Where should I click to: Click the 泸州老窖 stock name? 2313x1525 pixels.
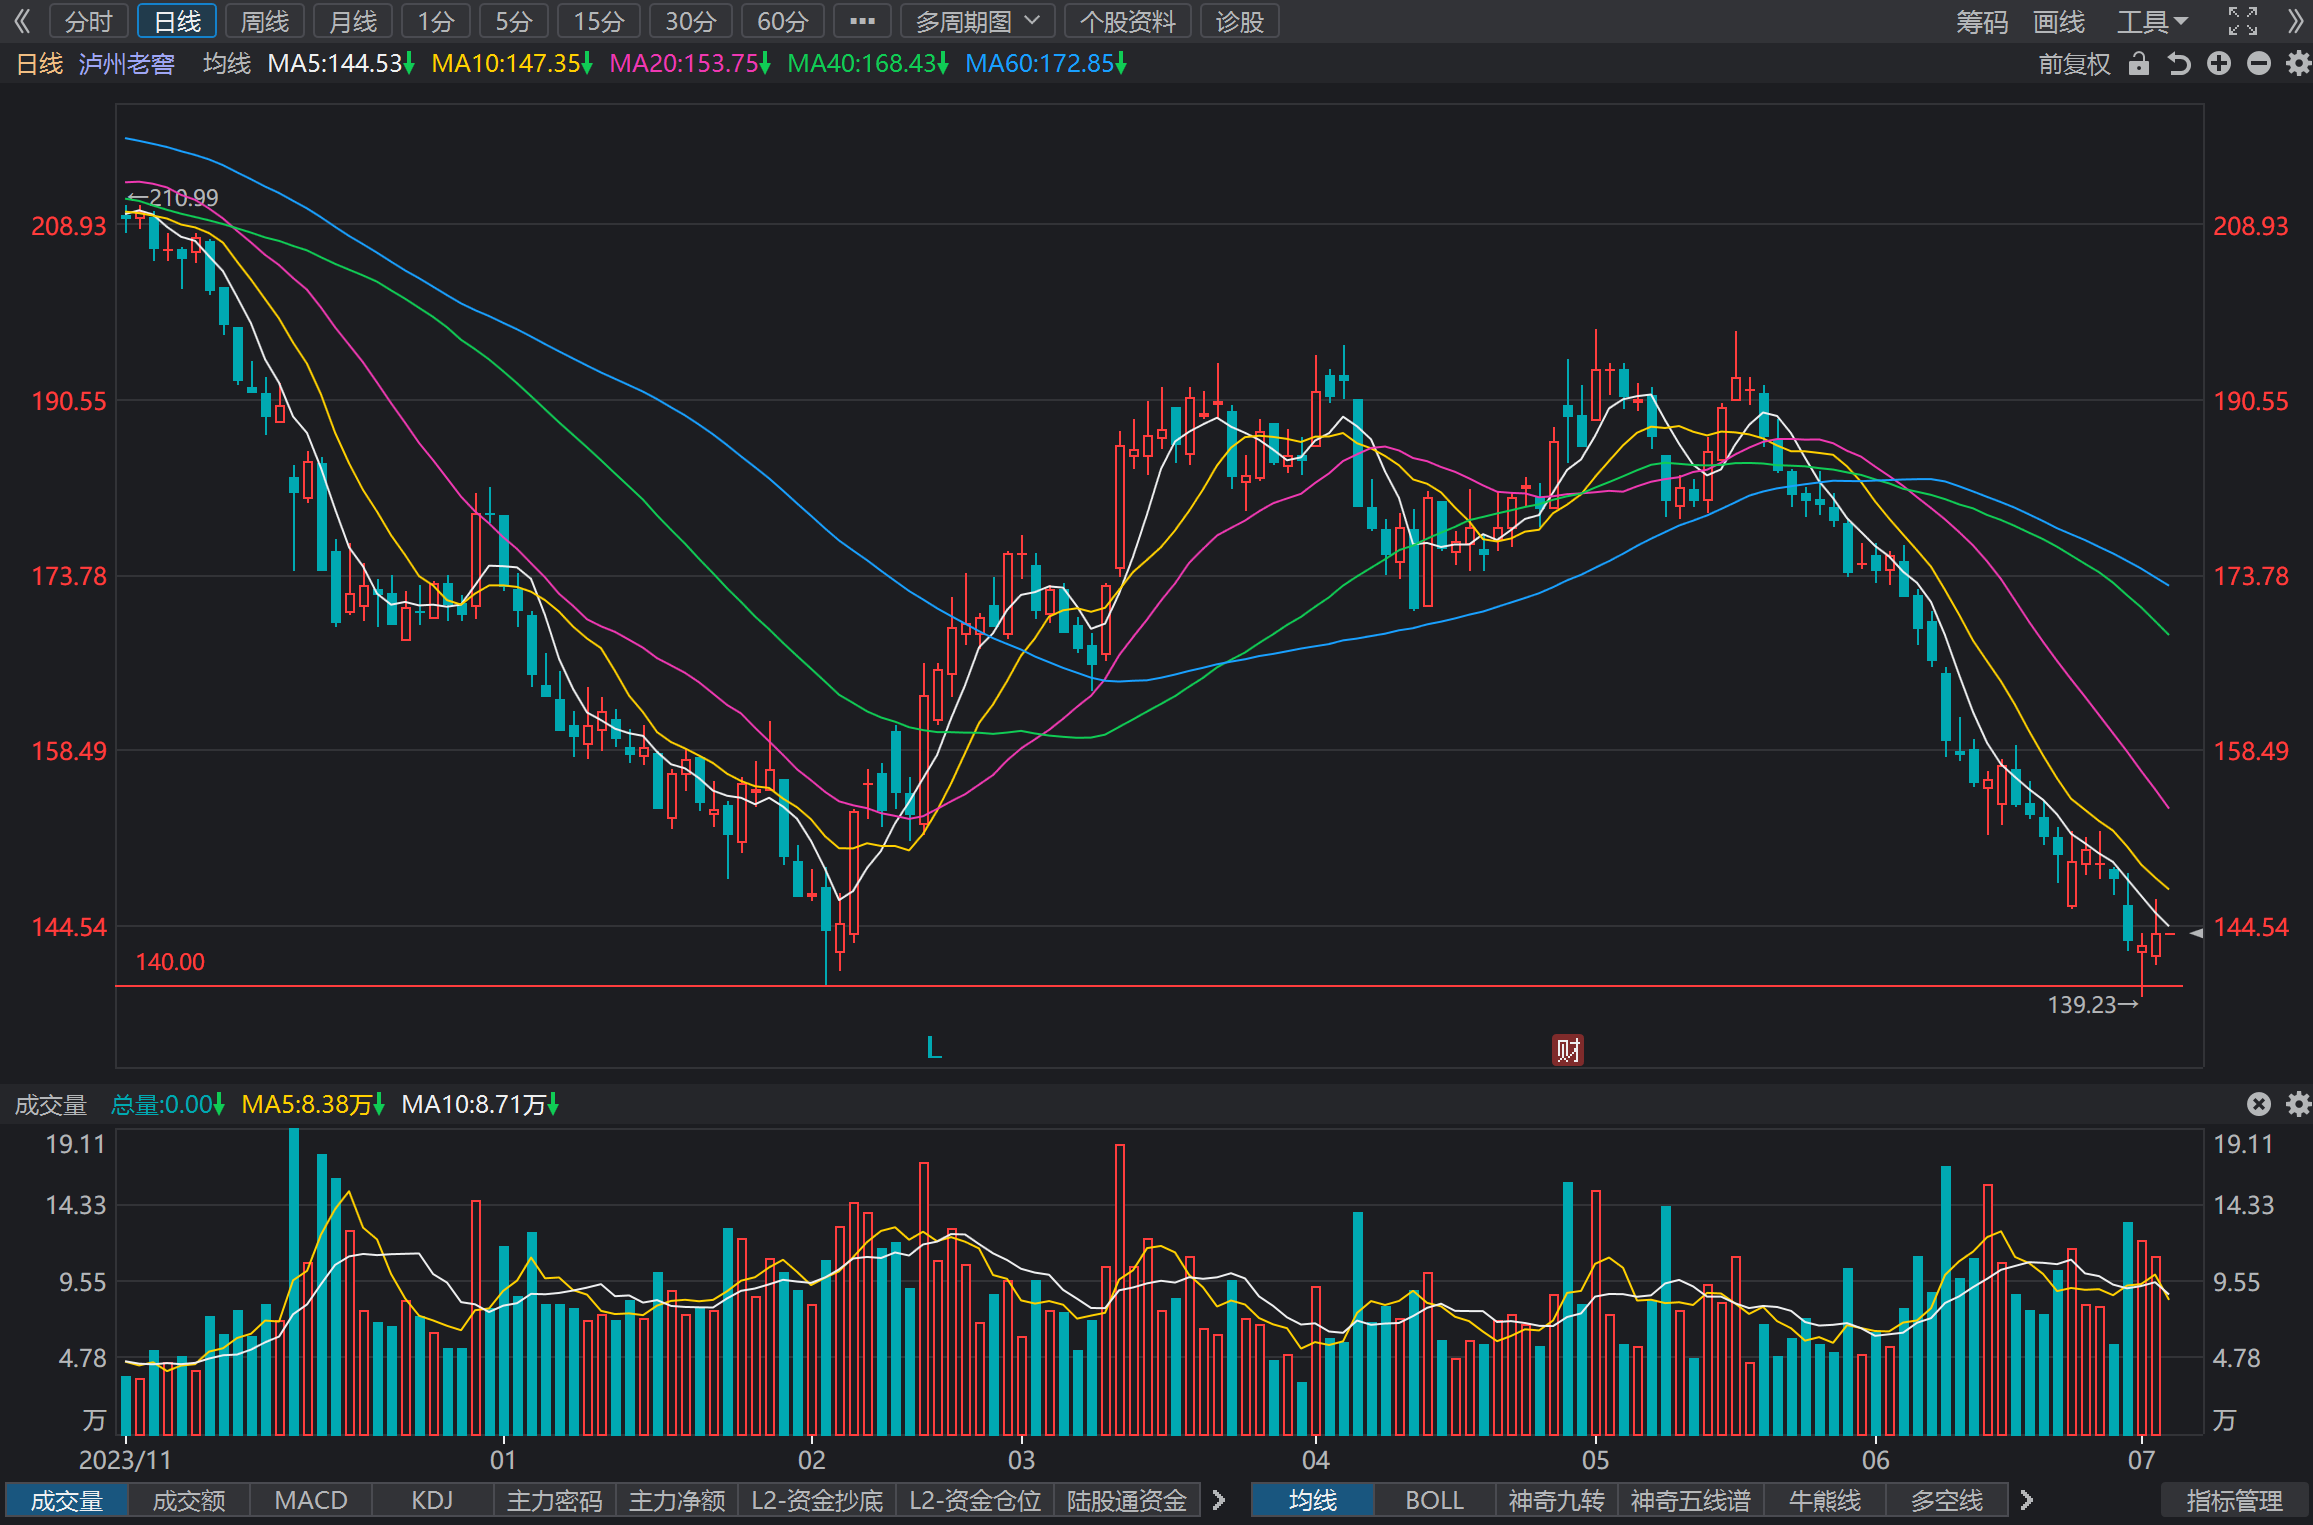pyautogui.click(x=127, y=64)
